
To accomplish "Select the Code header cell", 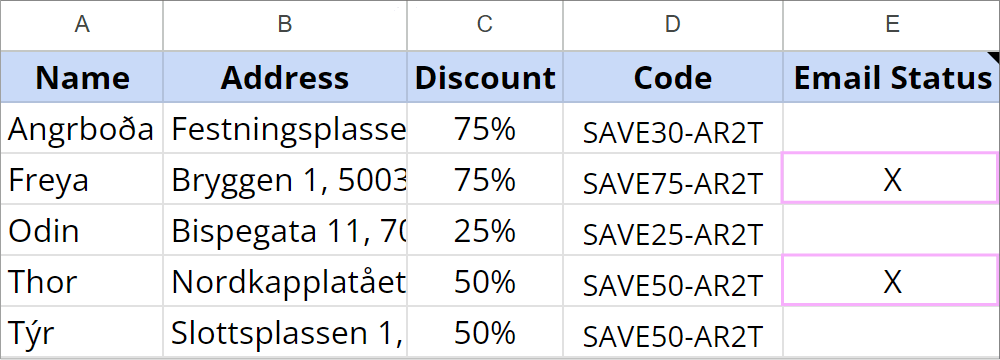I will point(673,77).
